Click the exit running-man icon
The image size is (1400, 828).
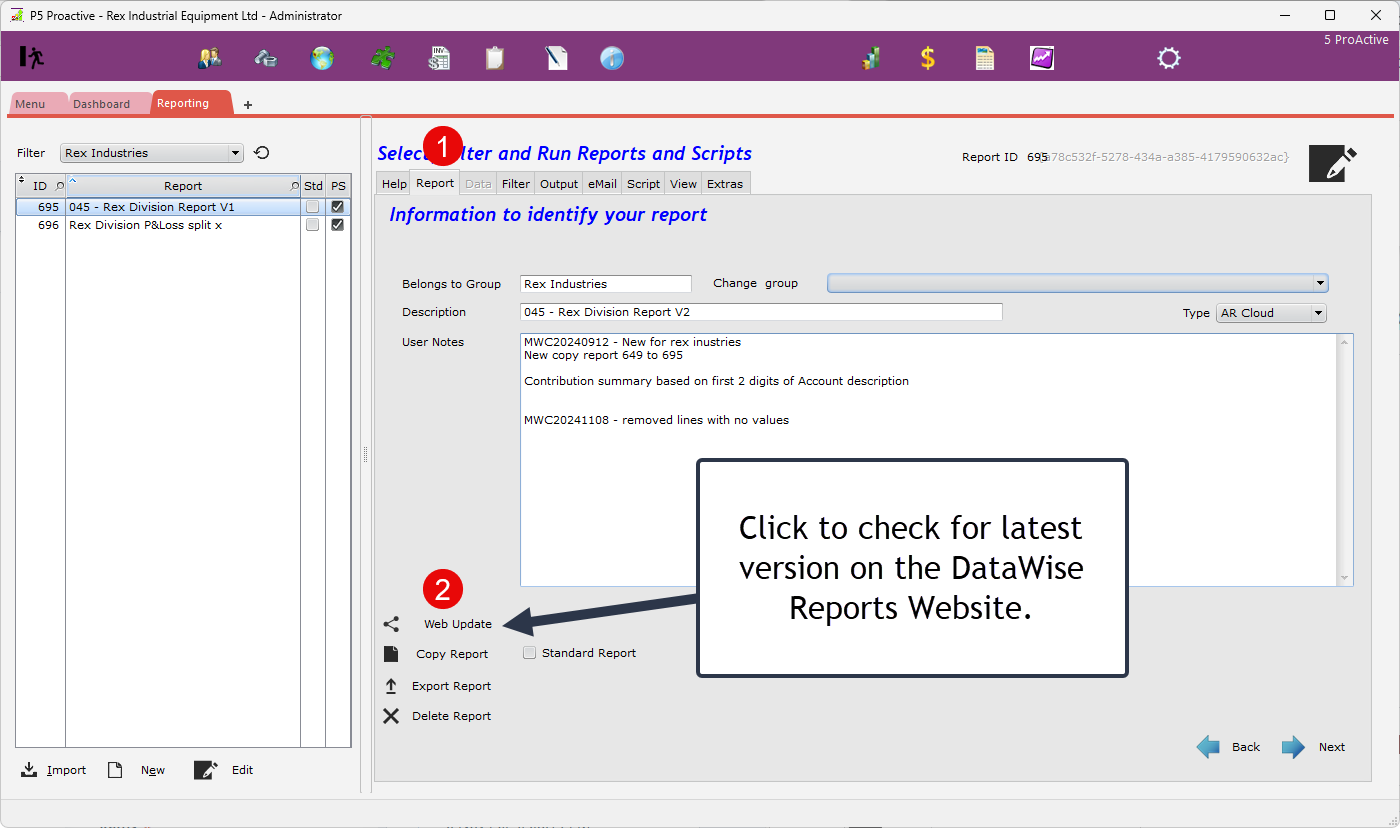click(32, 57)
